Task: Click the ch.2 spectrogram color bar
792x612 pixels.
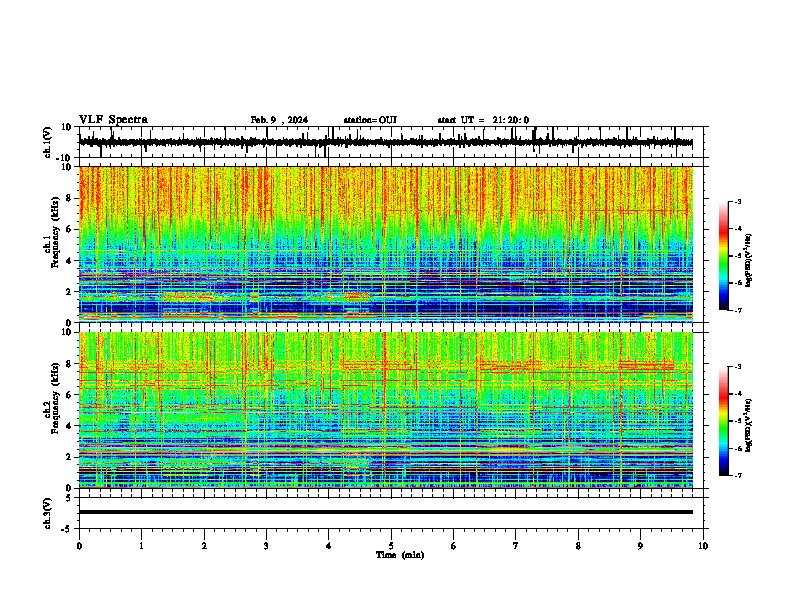Action: click(x=723, y=421)
